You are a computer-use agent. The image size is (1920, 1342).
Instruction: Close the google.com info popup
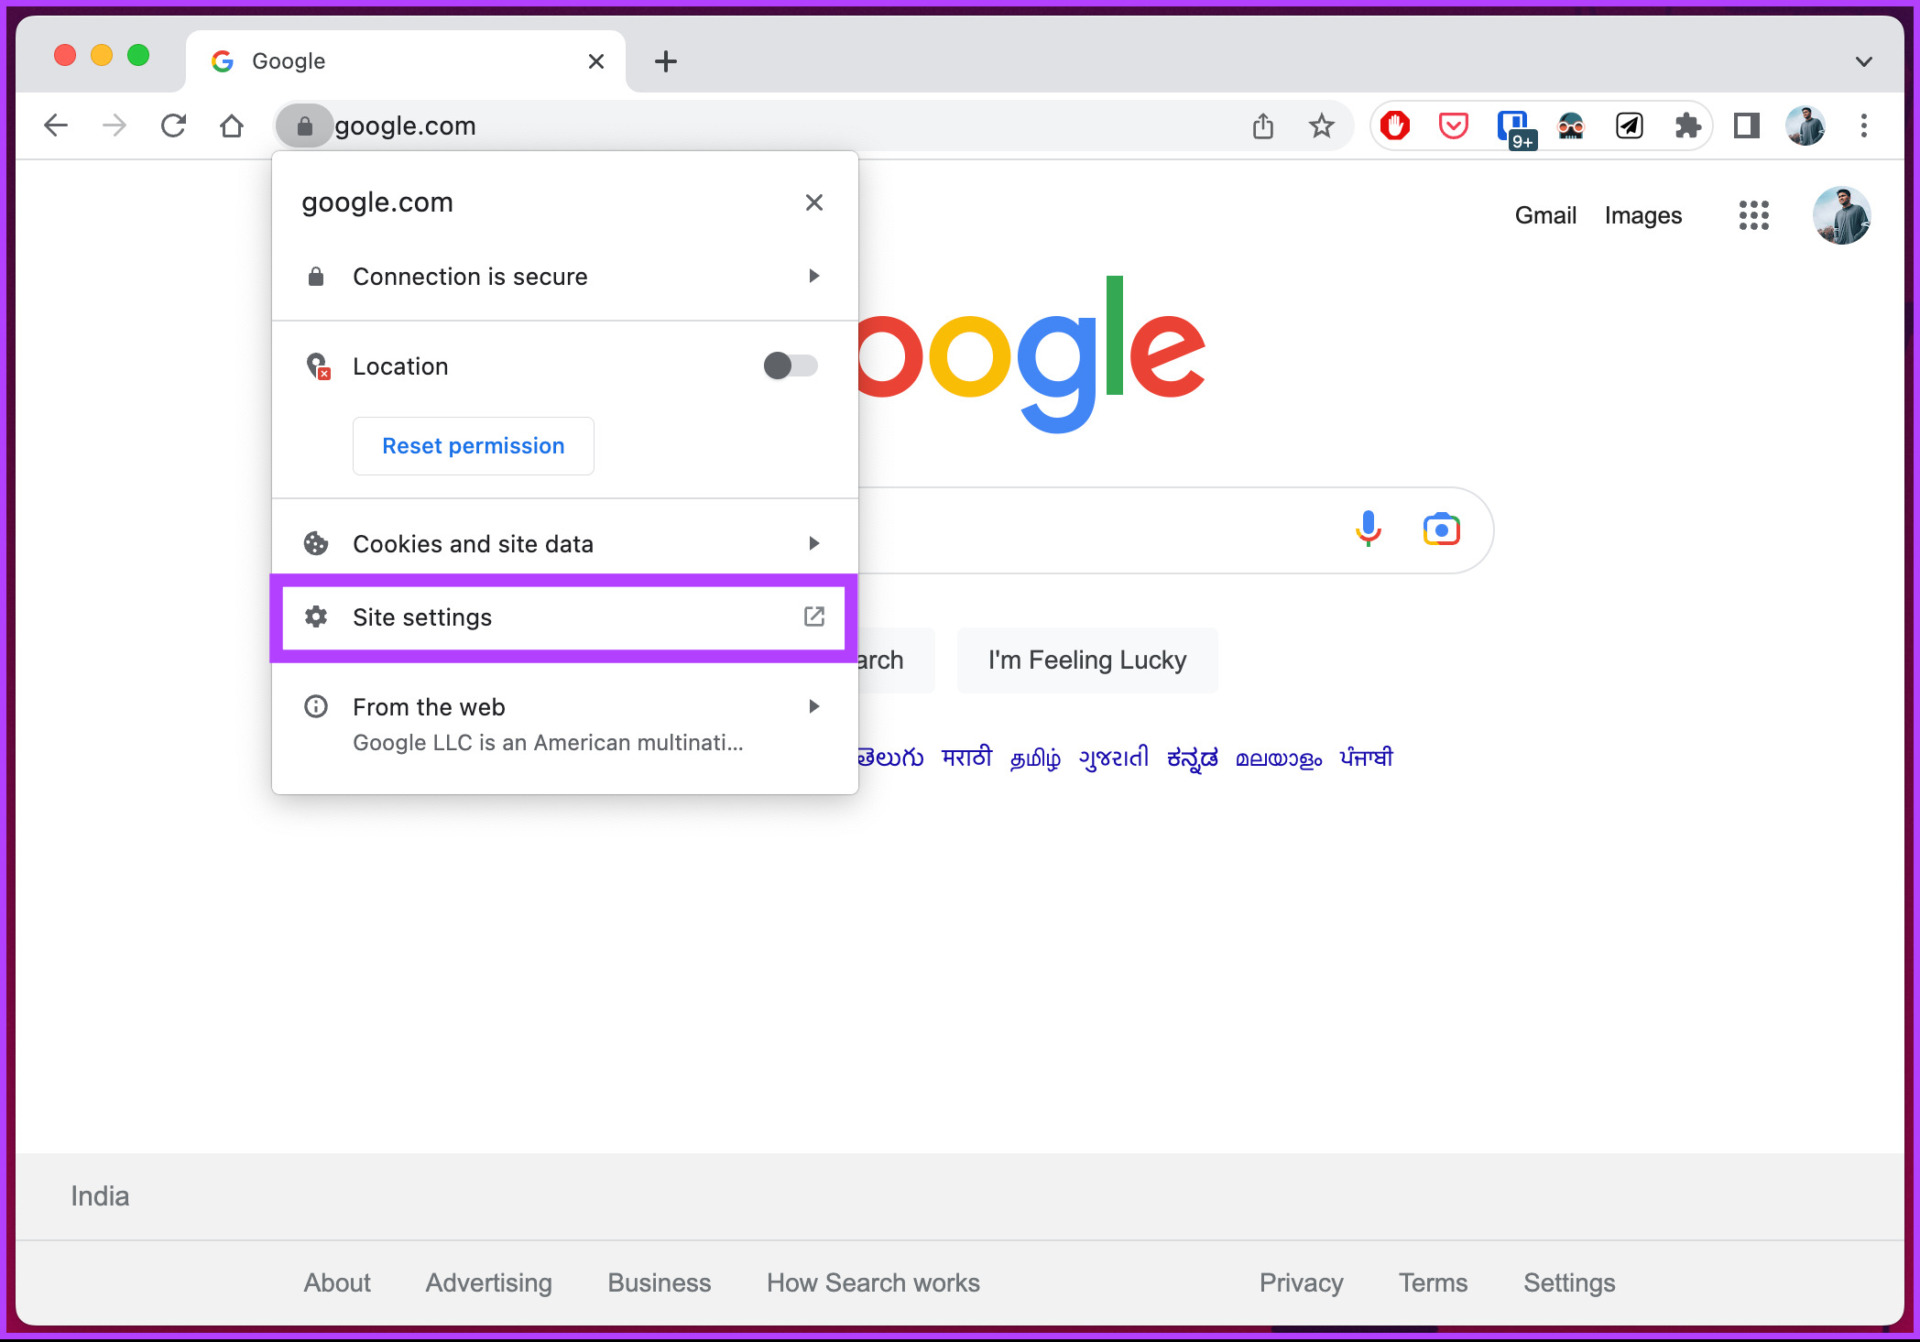[814, 203]
